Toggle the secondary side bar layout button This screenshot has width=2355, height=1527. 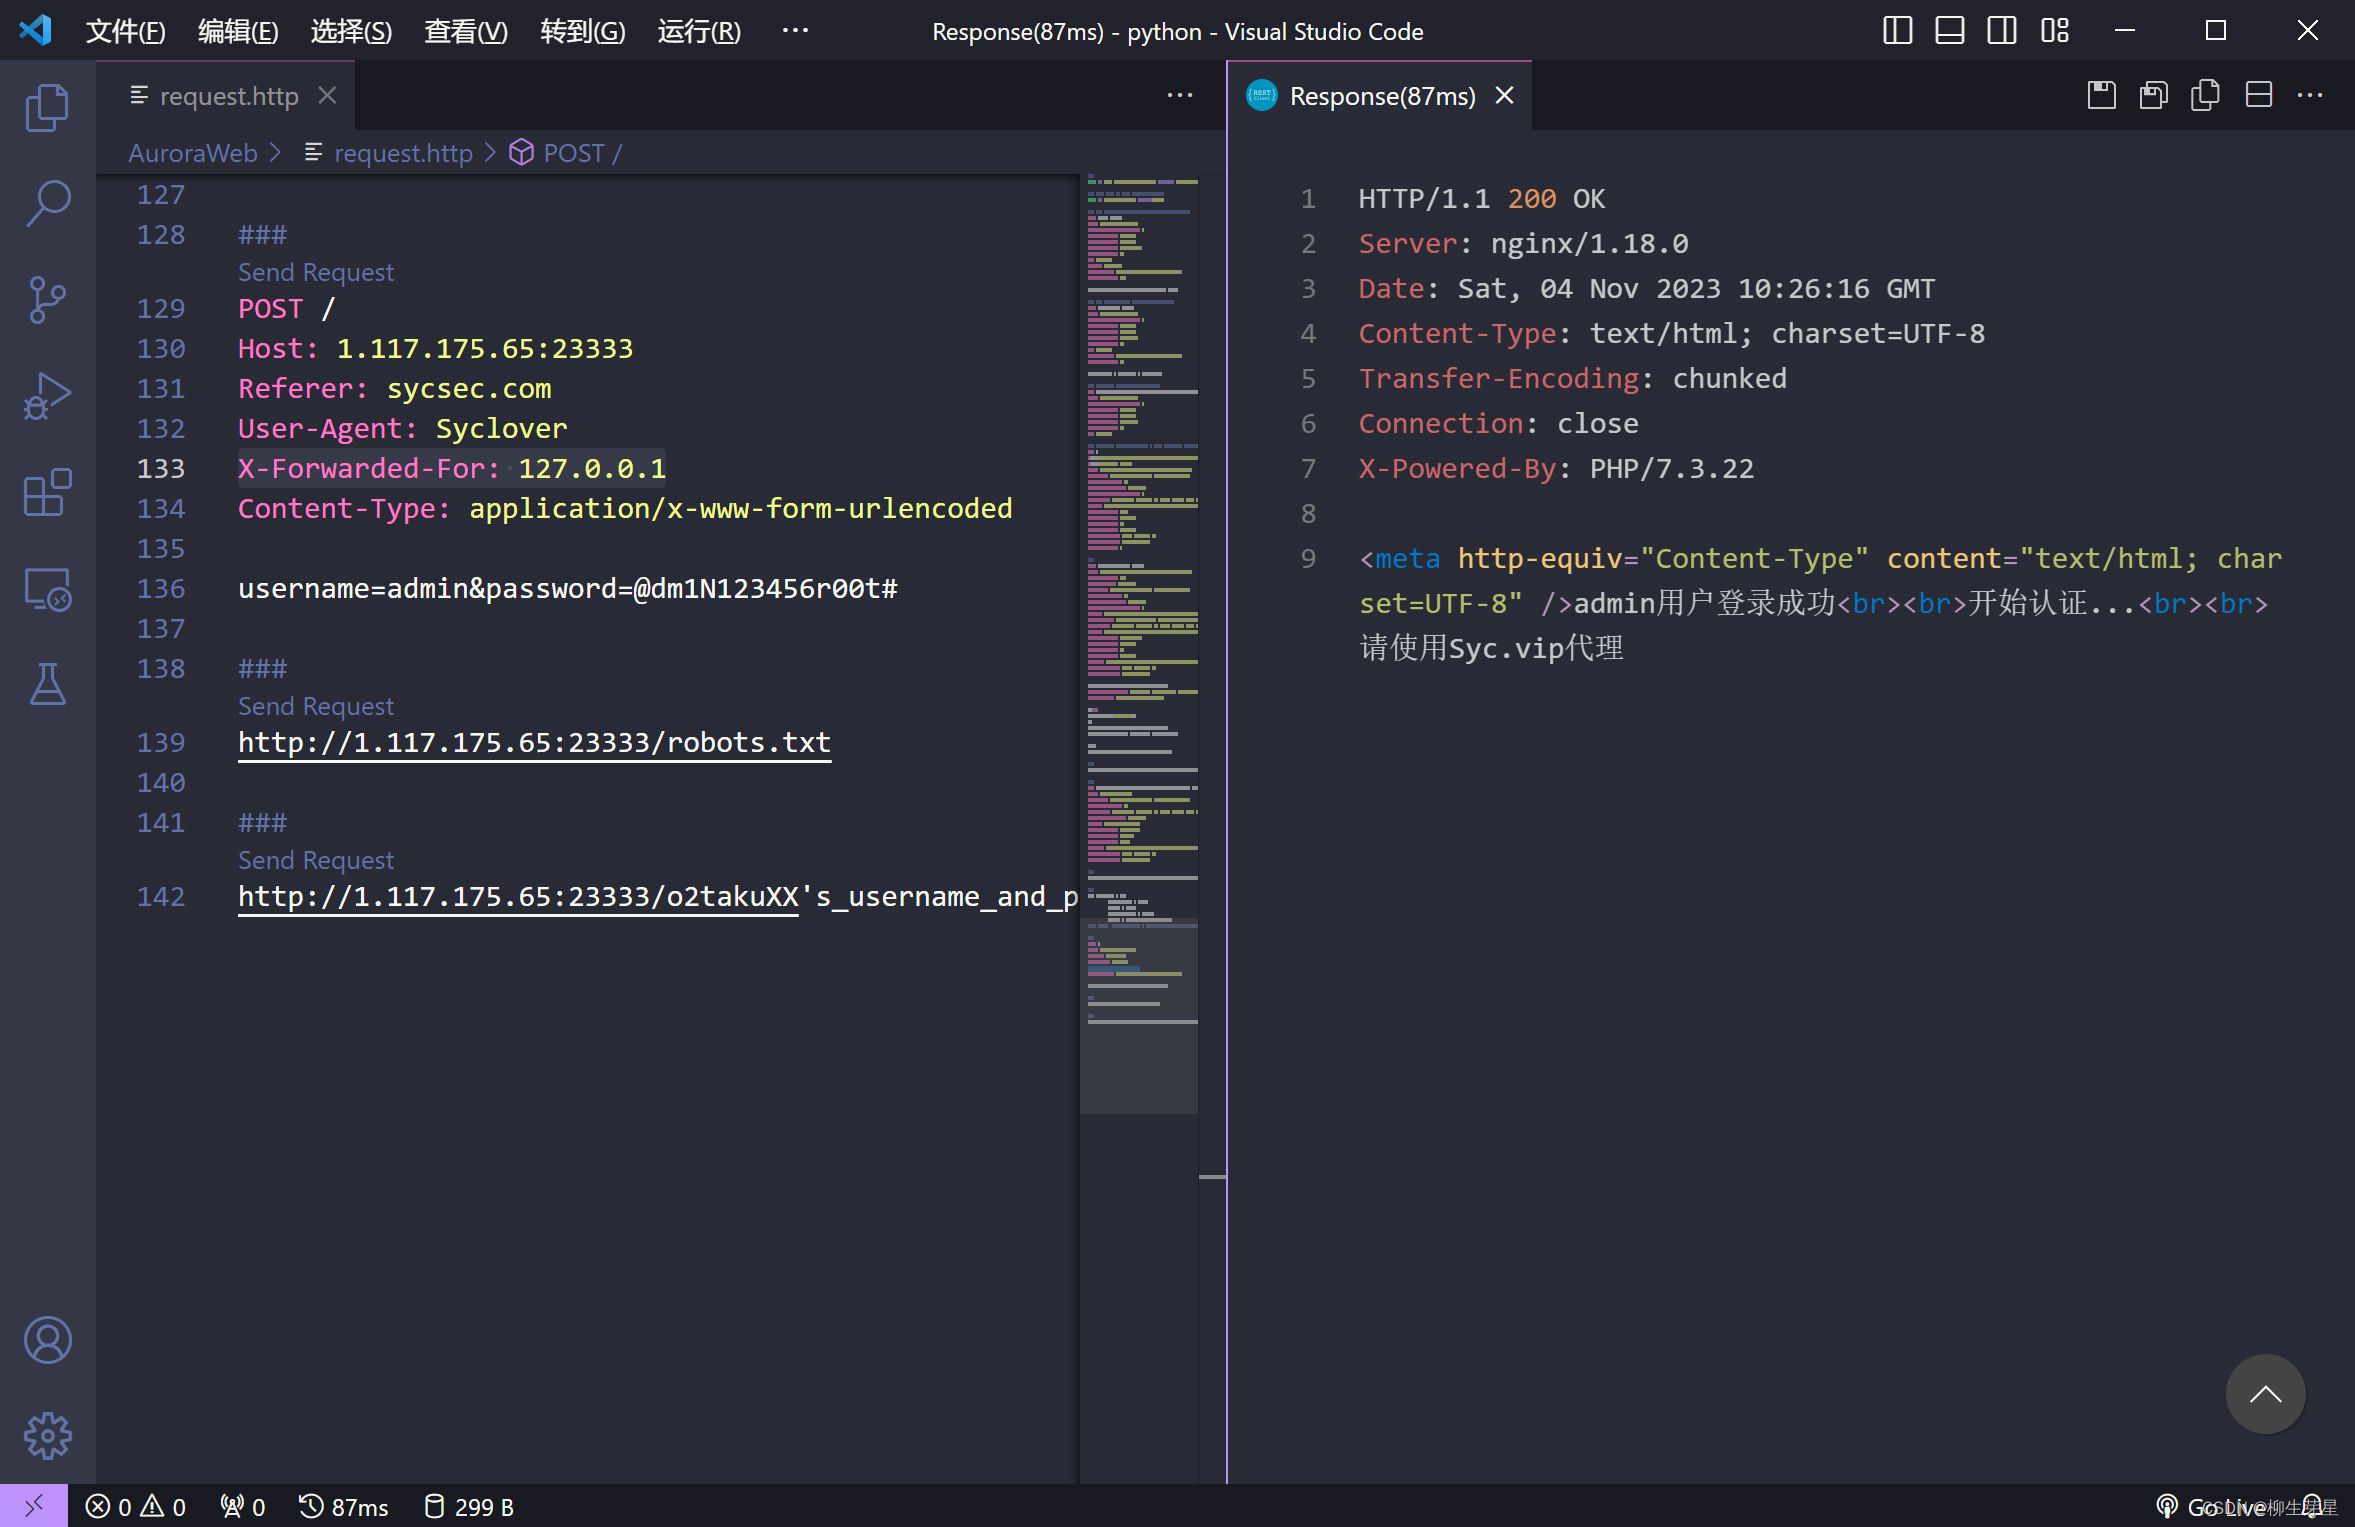(2001, 31)
